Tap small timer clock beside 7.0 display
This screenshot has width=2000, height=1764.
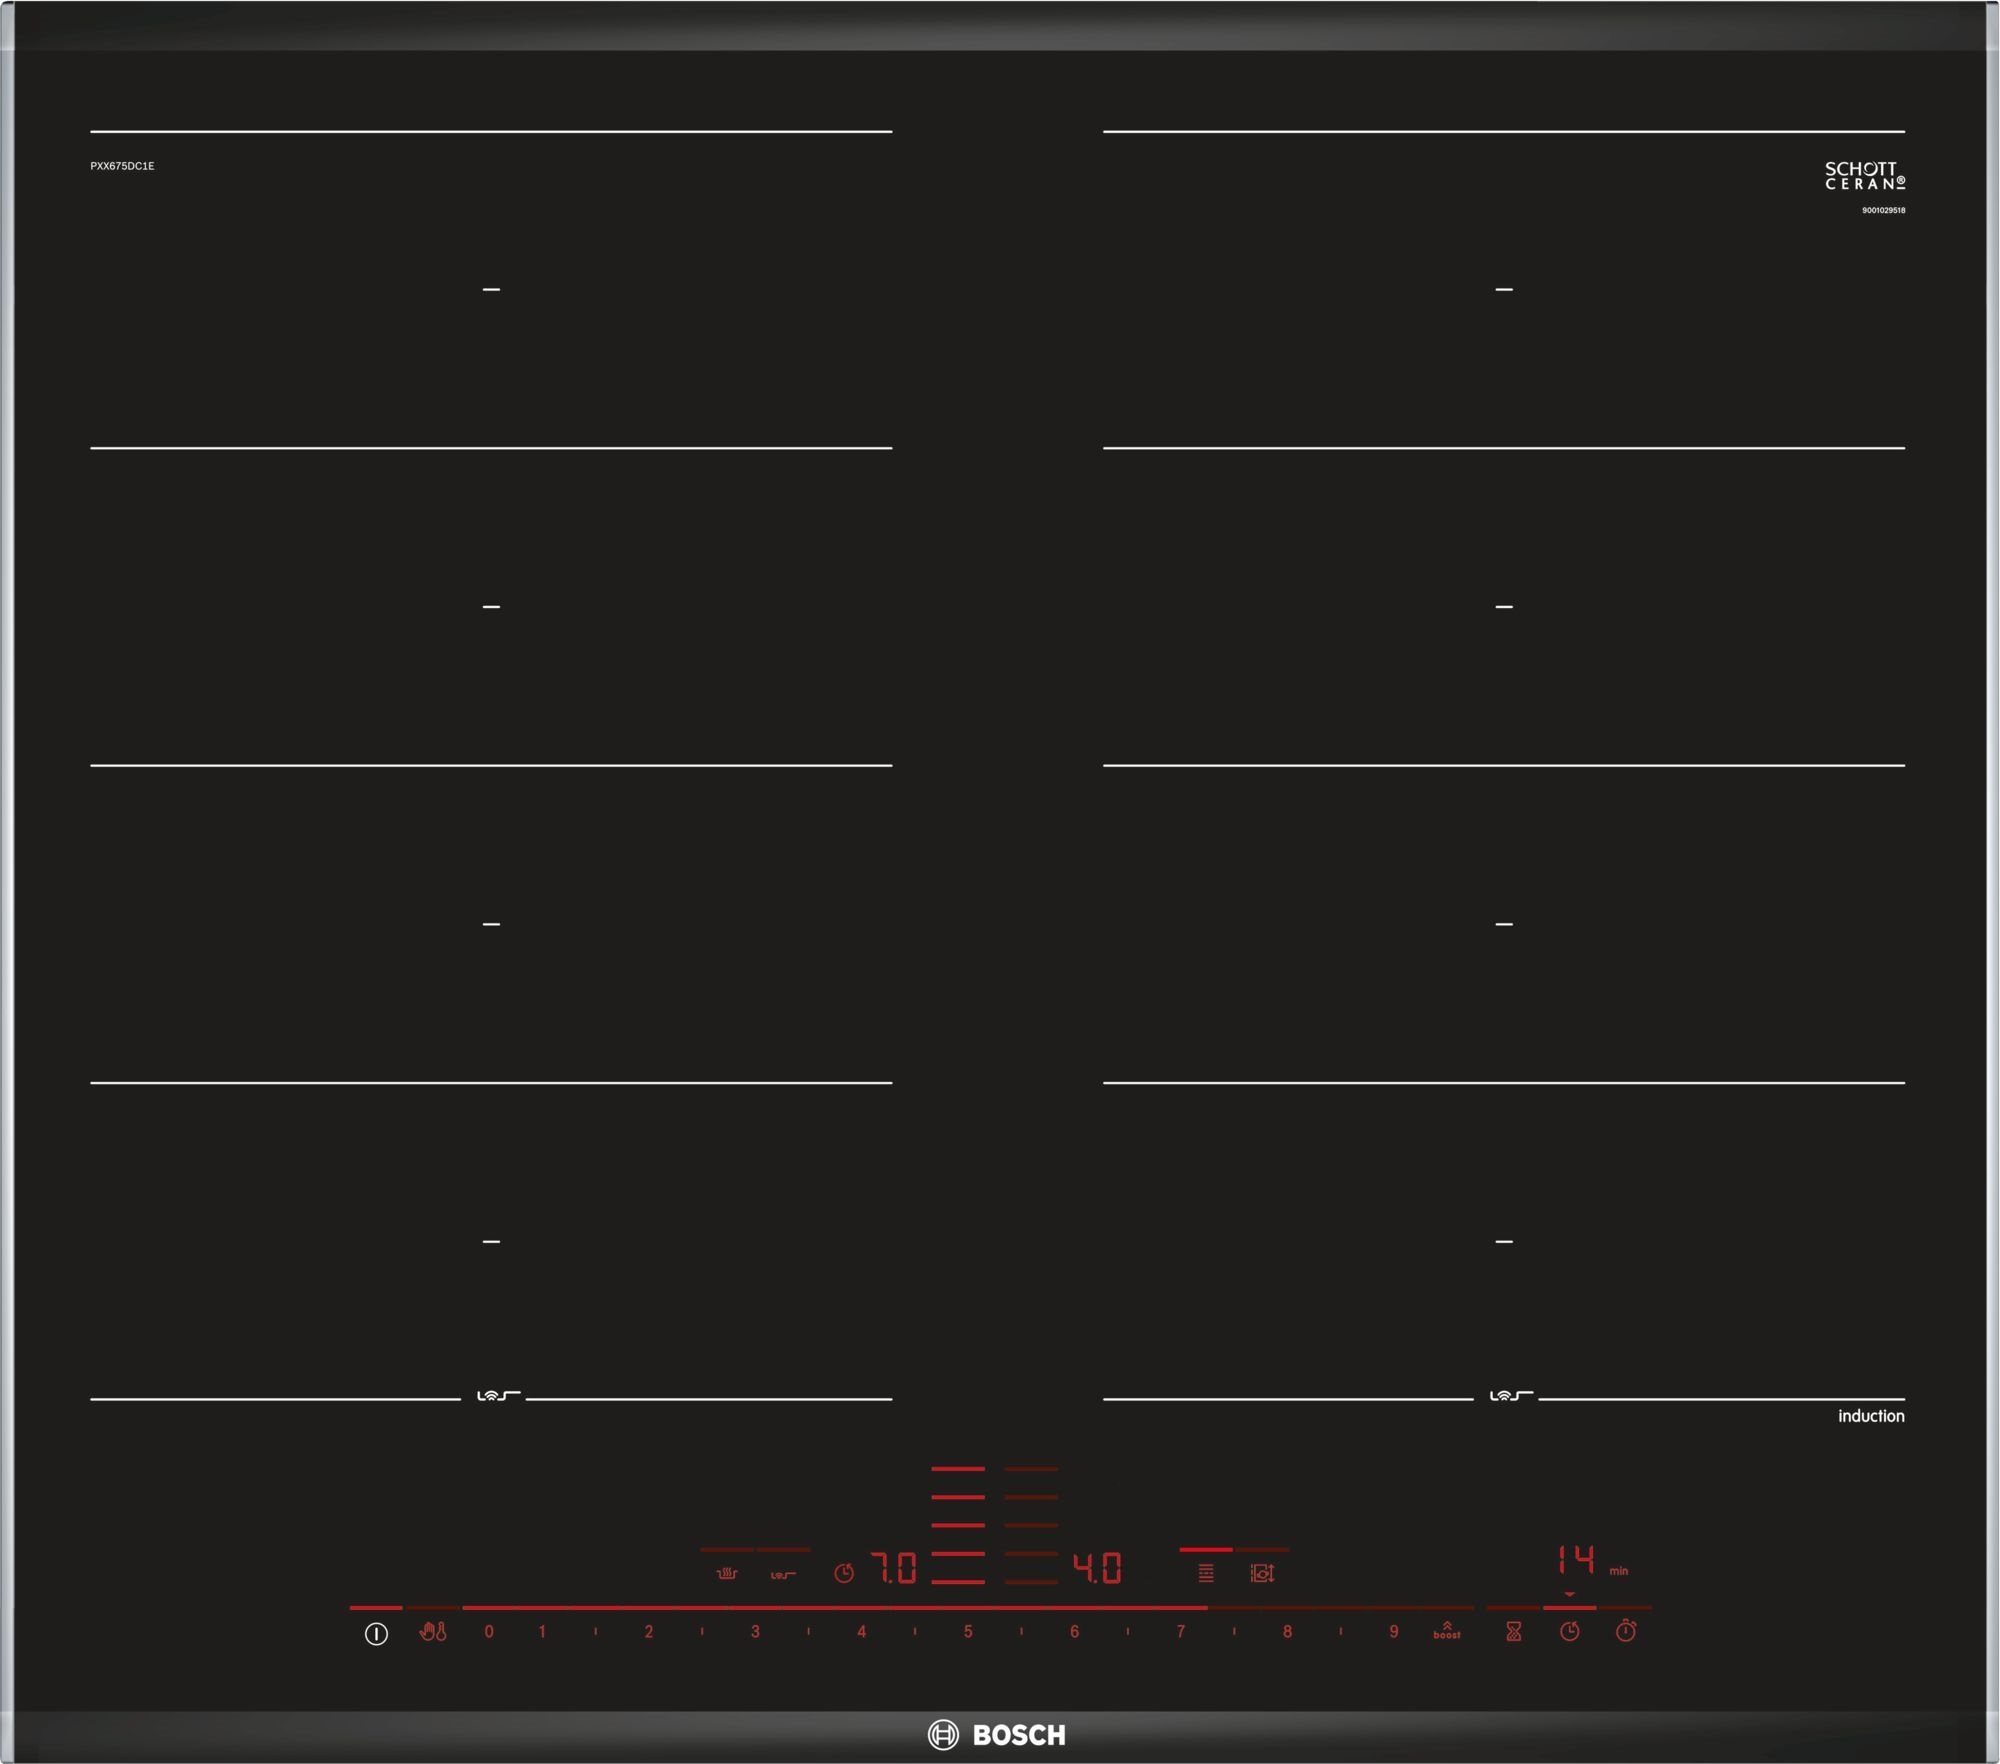click(x=844, y=1574)
